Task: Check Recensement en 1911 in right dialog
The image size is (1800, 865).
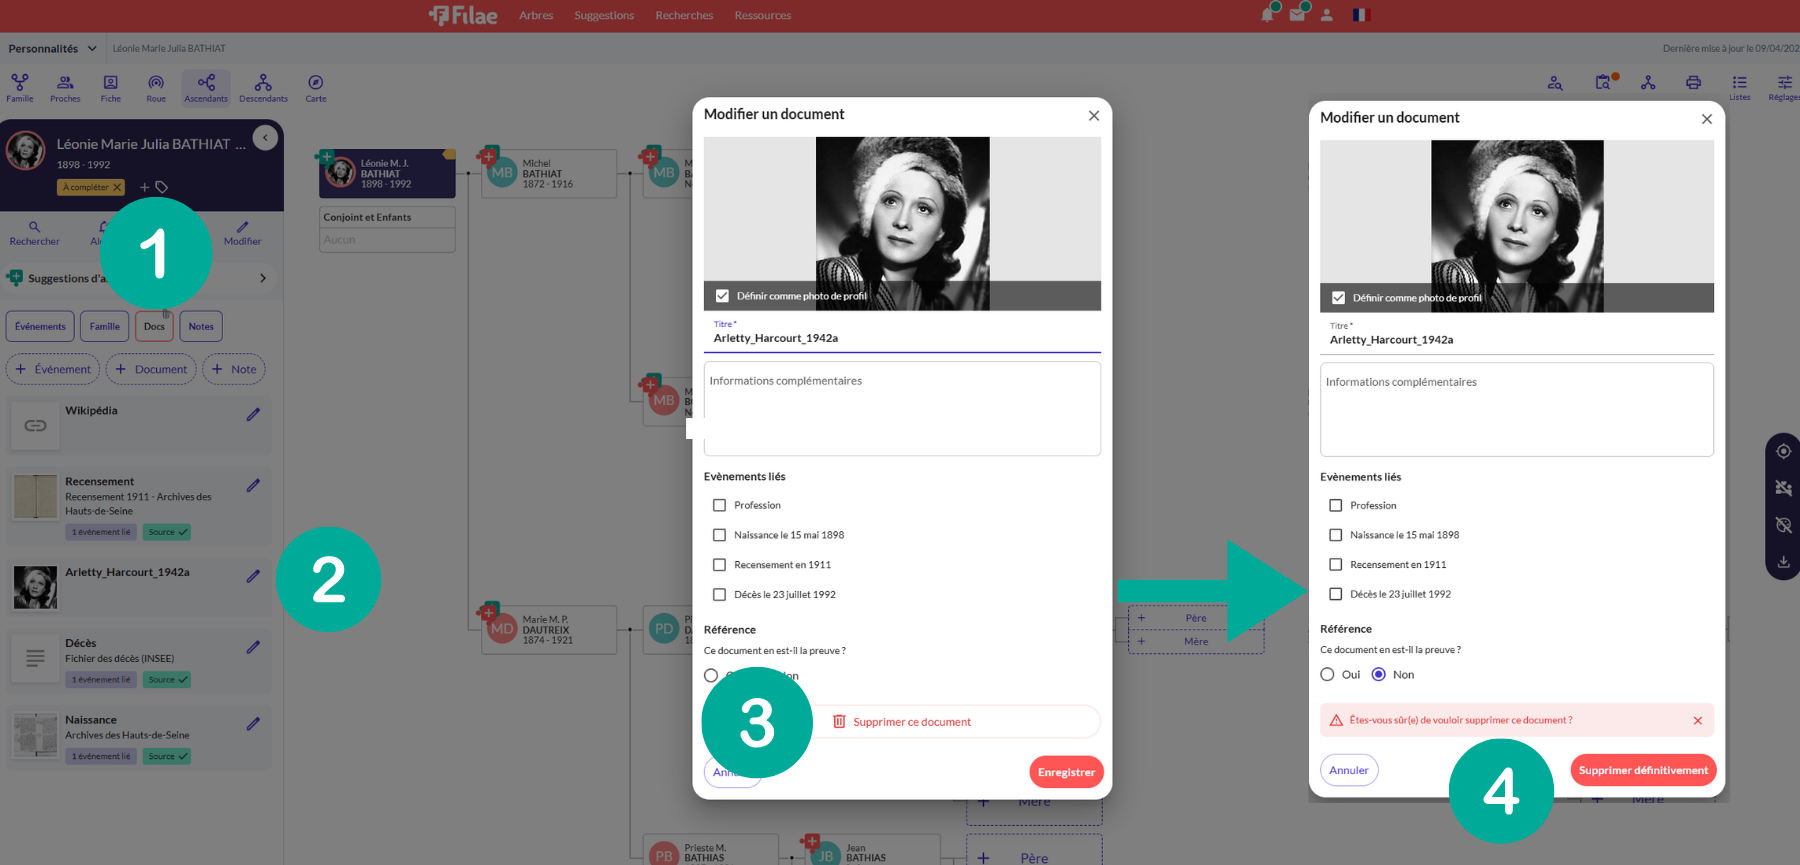Action: (x=1335, y=565)
